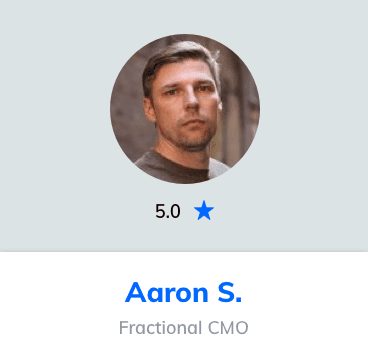
Task: Click the Fractional CMO job title
Action: pyautogui.click(x=184, y=328)
